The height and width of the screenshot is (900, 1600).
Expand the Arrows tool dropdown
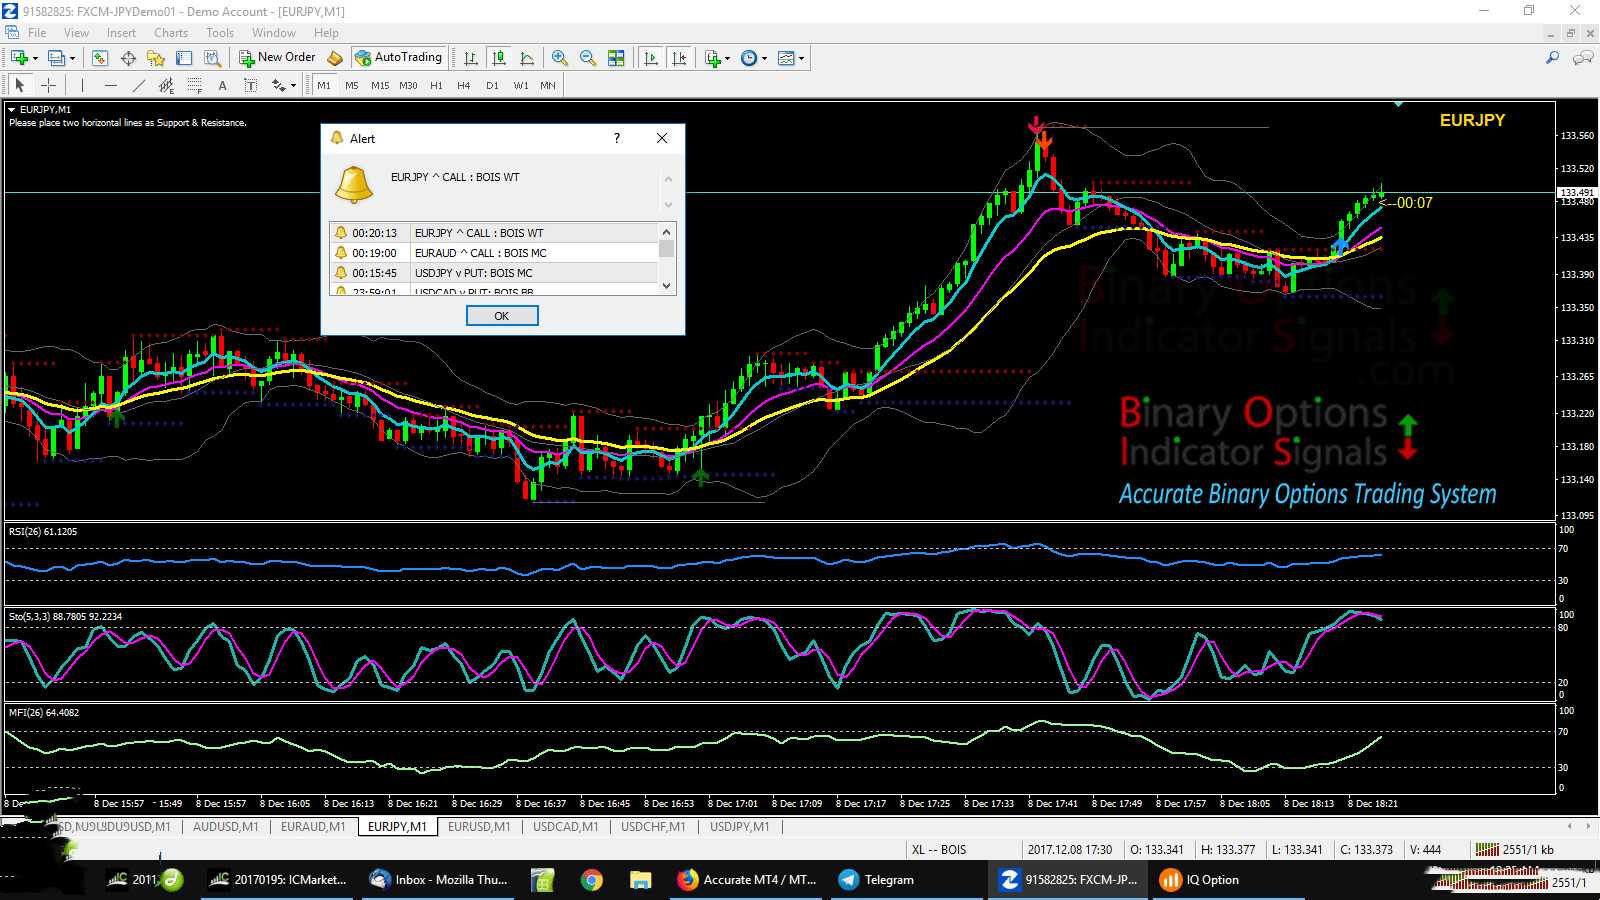click(x=293, y=85)
